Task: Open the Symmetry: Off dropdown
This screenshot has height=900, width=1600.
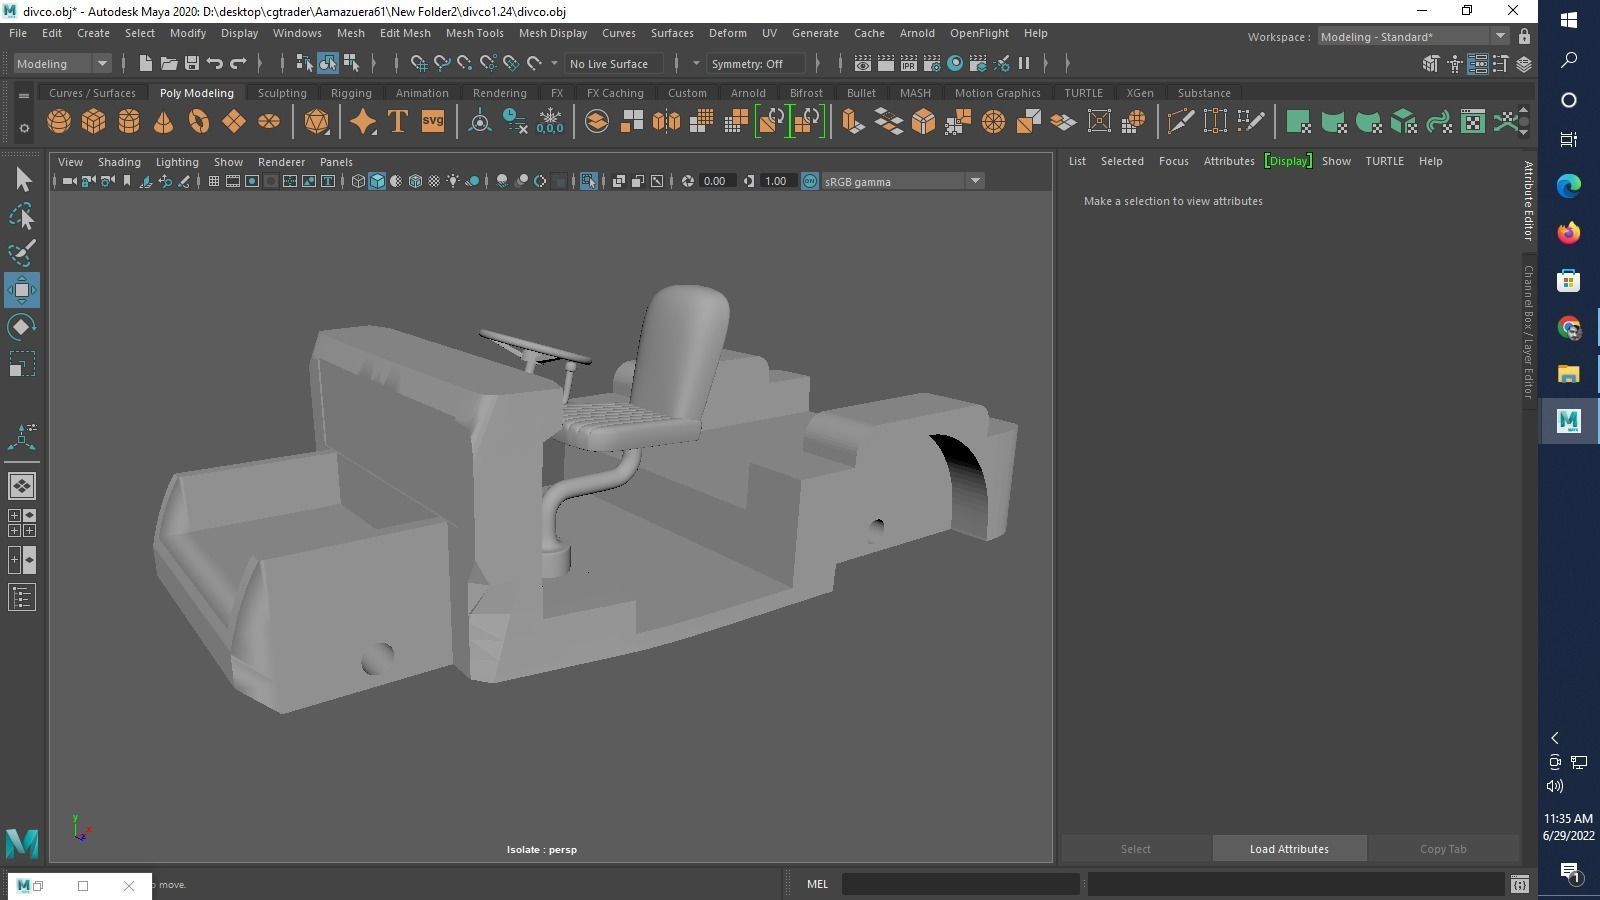Action: pyautogui.click(x=756, y=63)
